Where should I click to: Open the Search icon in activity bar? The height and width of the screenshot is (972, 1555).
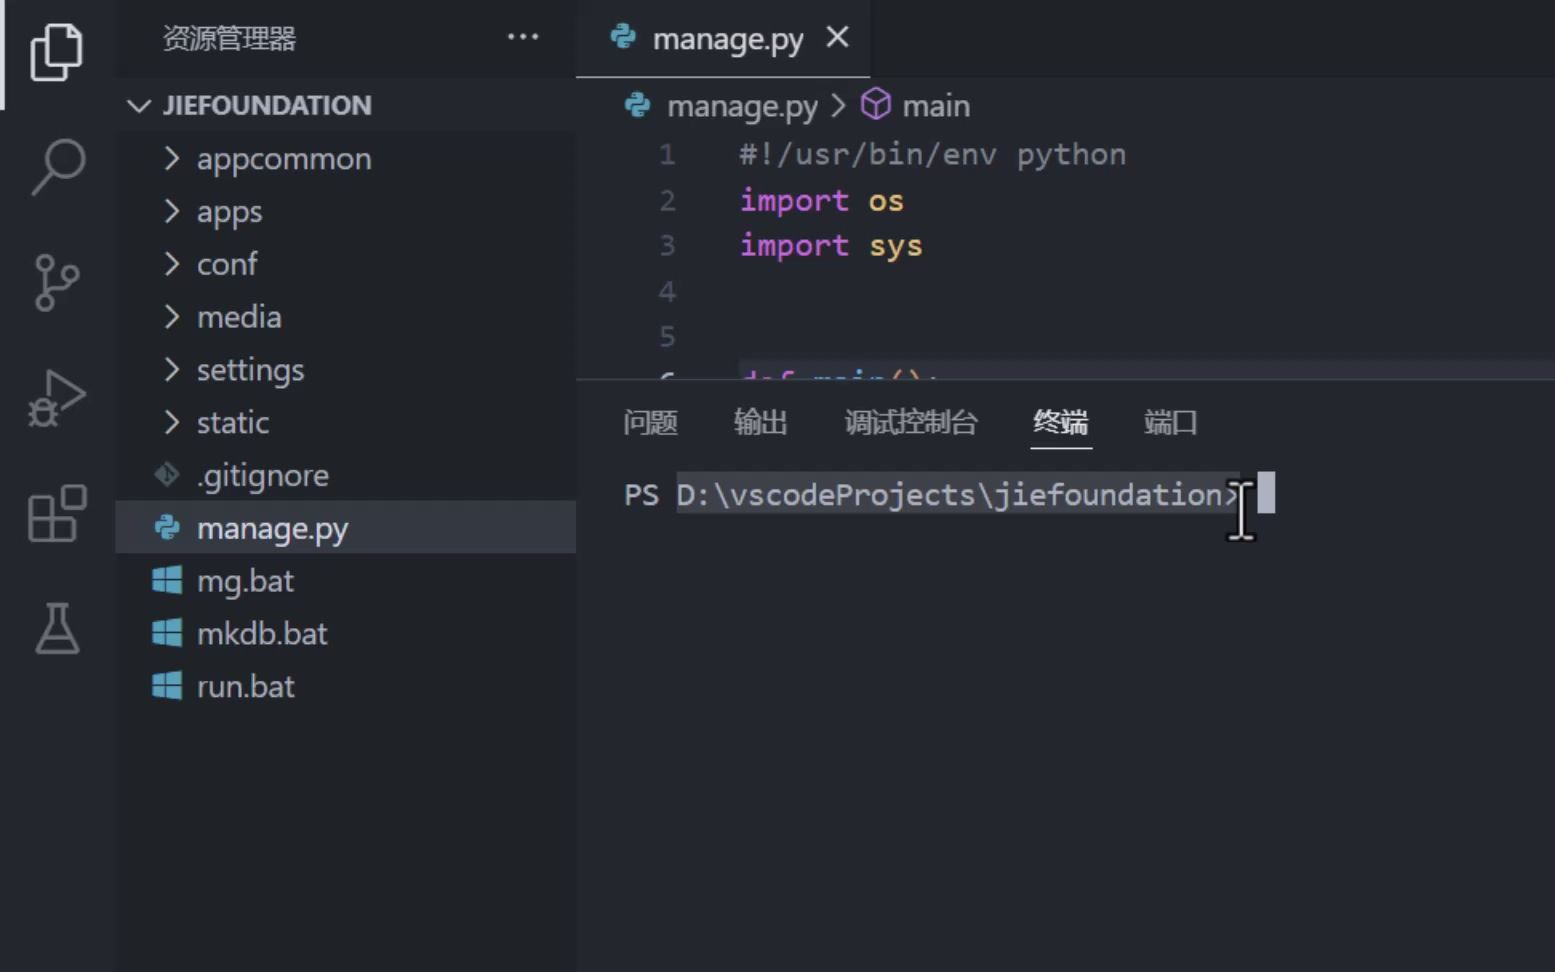57,167
